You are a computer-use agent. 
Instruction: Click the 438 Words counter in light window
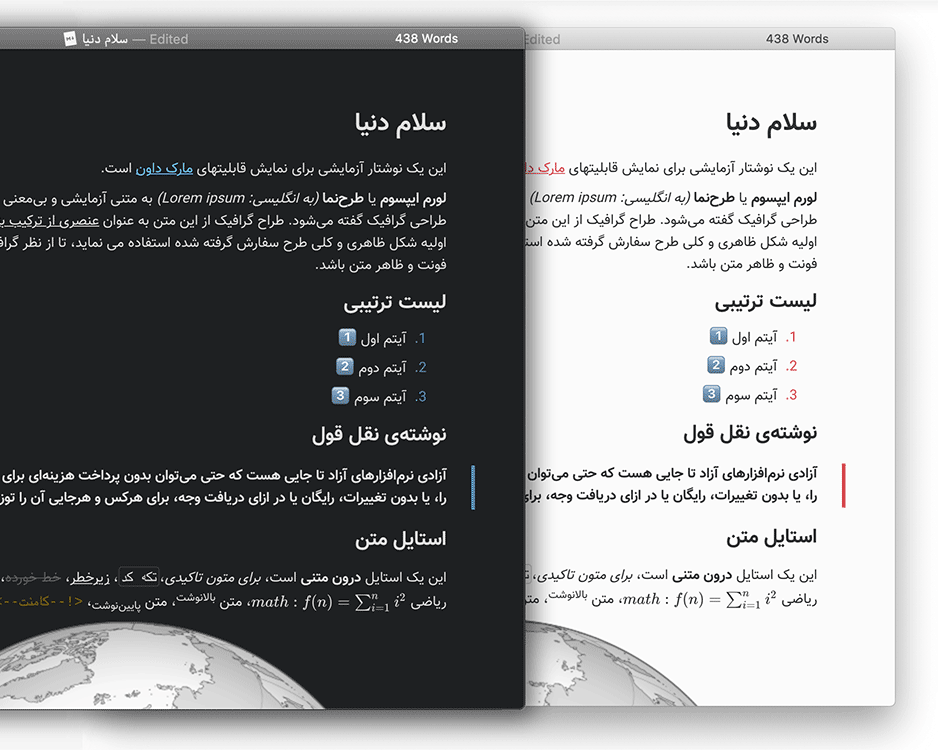[797, 39]
